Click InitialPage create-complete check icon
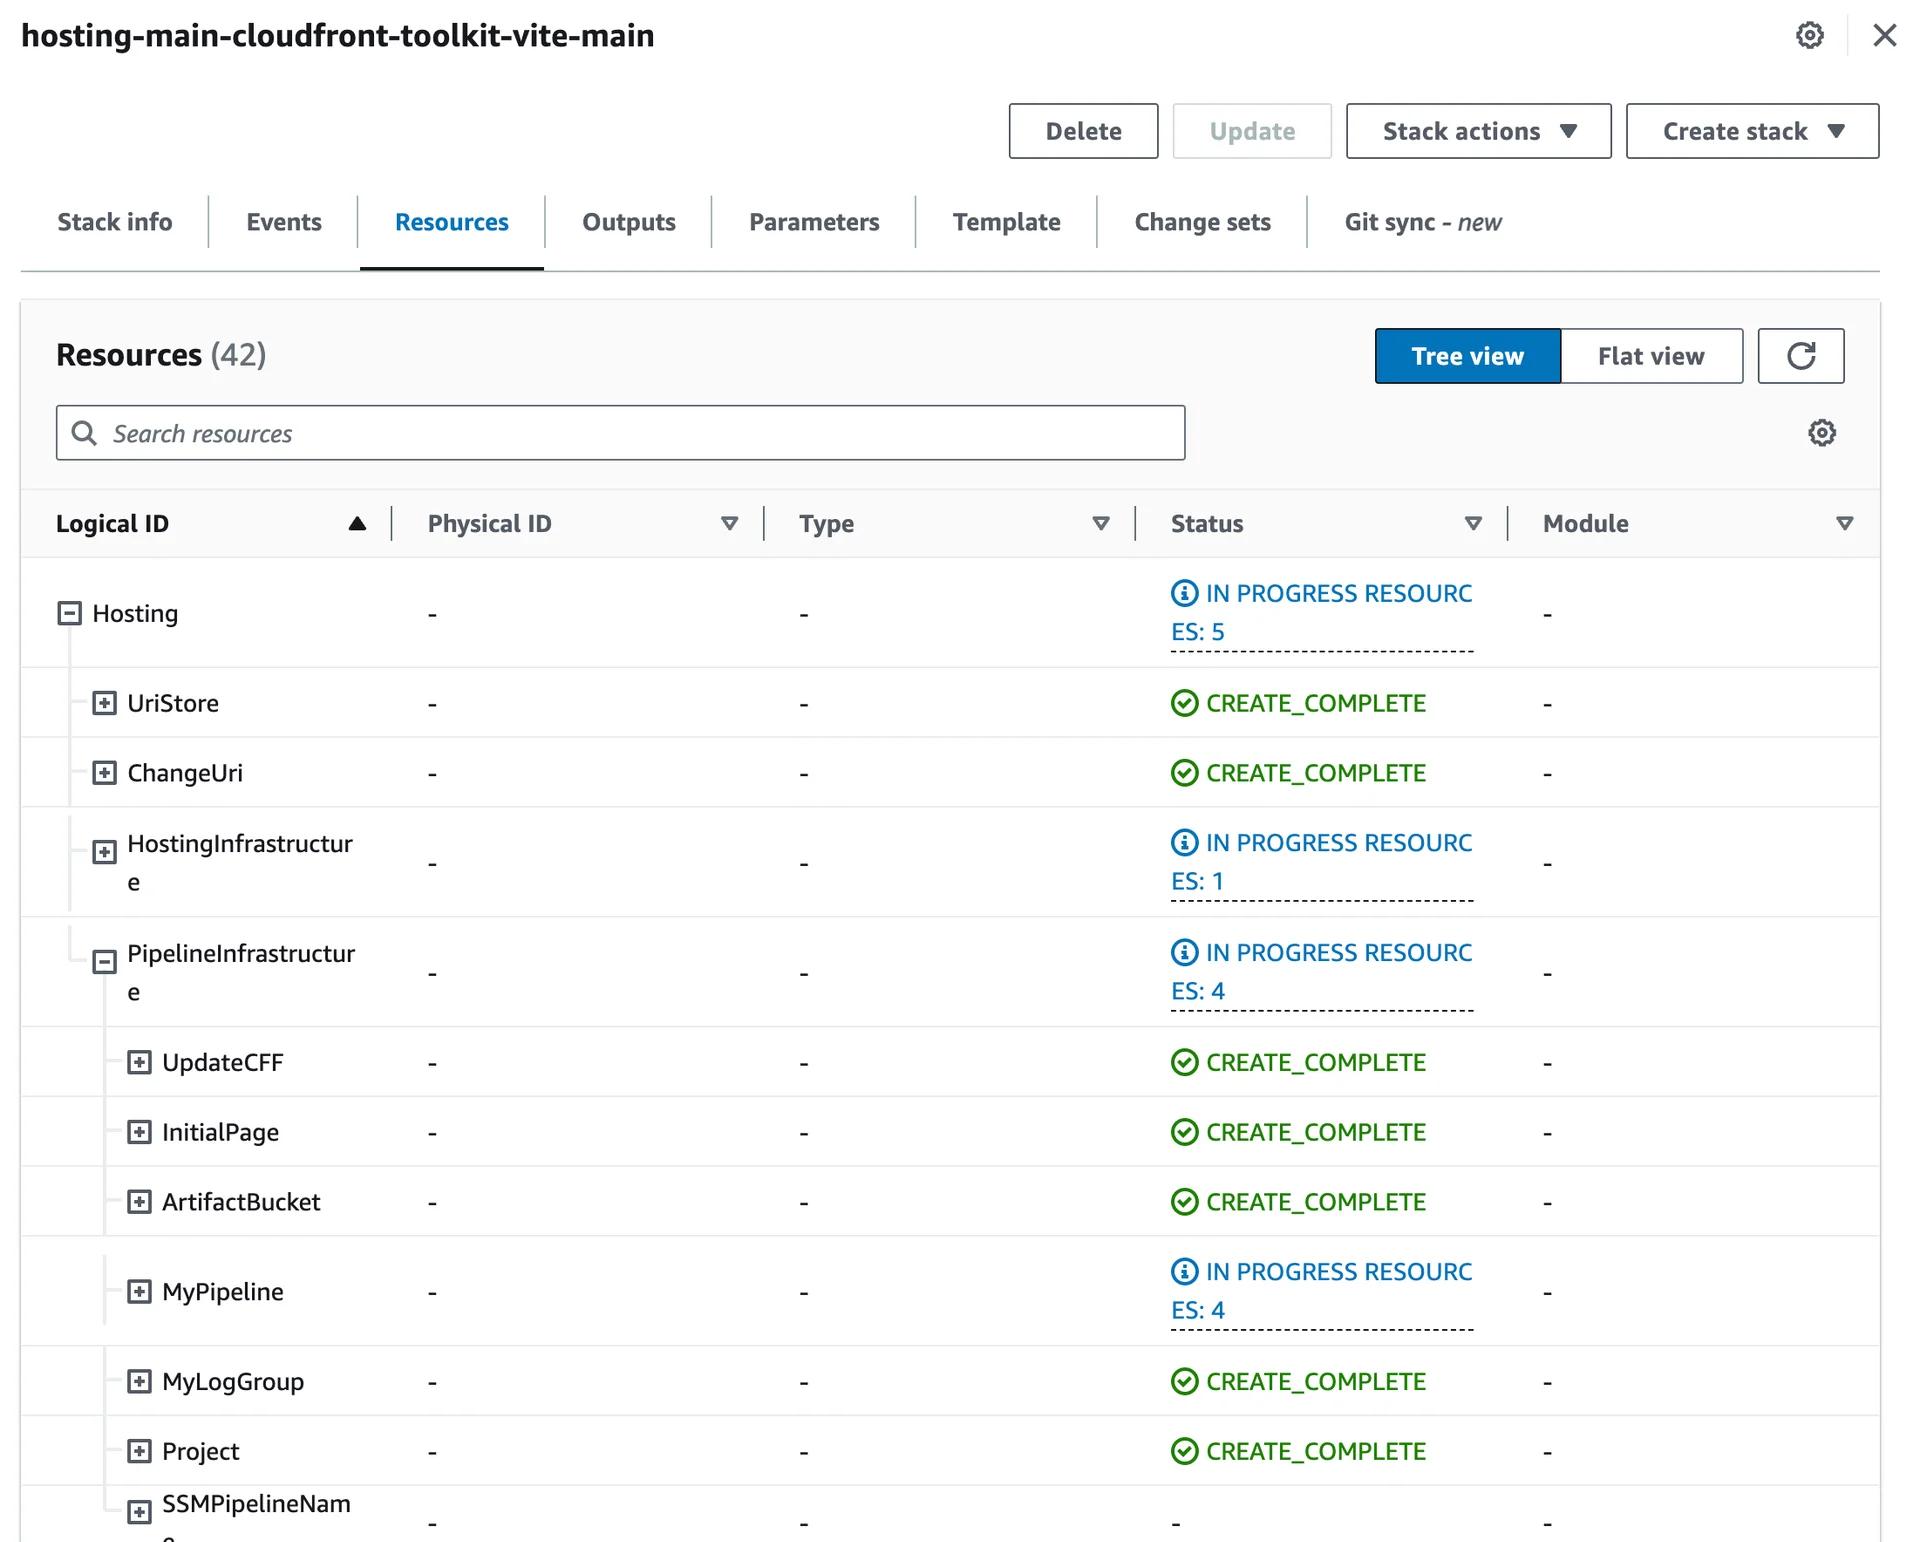The height and width of the screenshot is (1542, 1920). 1184,1132
